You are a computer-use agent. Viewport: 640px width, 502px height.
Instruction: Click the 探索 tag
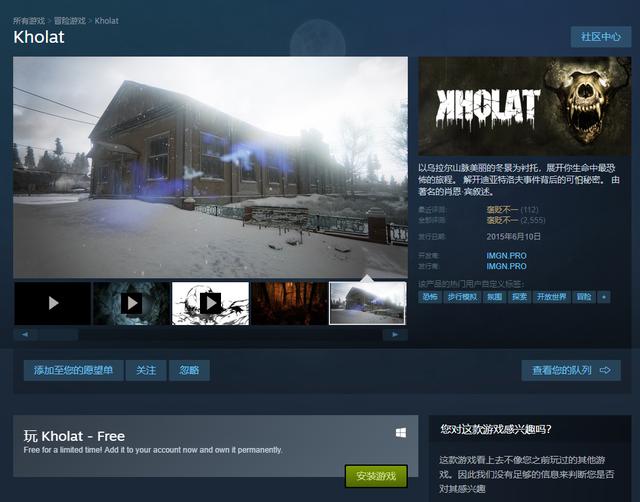click(x=519, y=297)
